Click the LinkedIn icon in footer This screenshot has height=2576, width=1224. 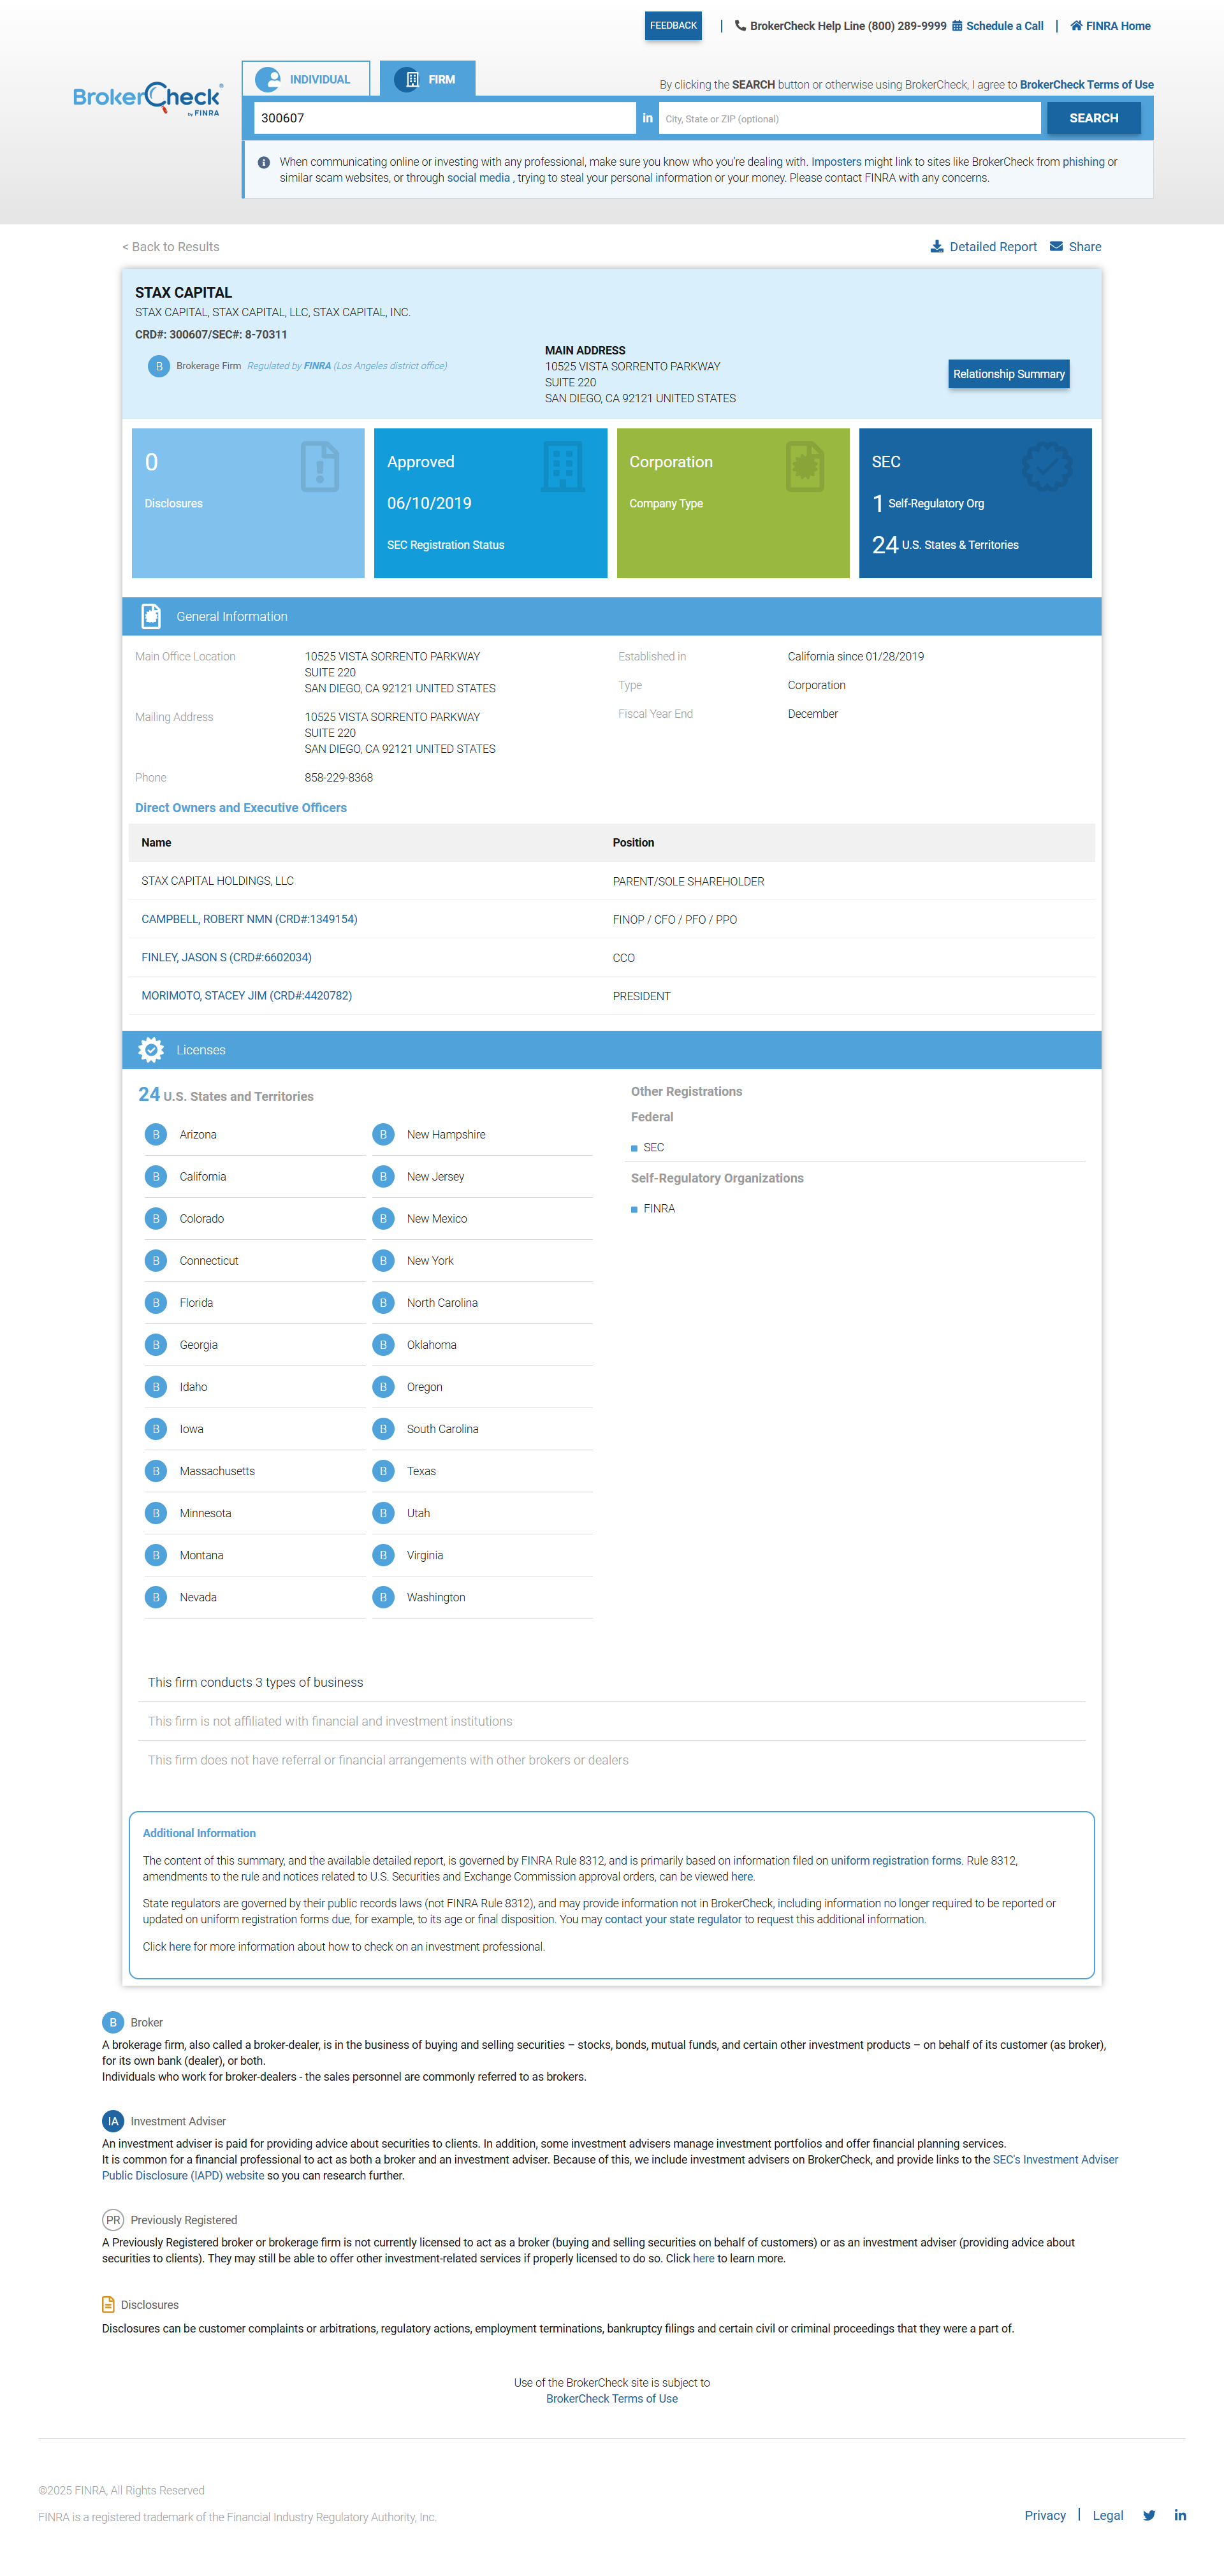[1180, 2515]
